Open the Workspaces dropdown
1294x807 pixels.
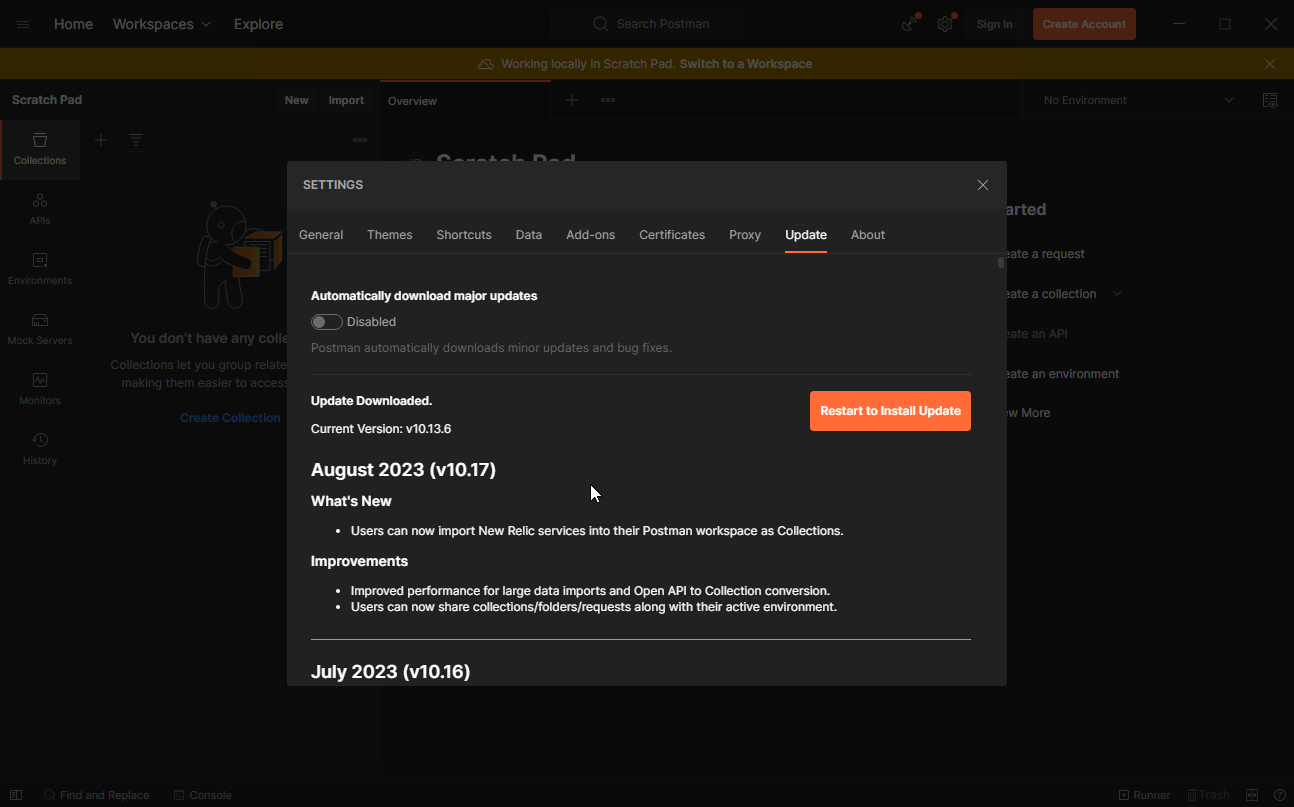[161, 23]
